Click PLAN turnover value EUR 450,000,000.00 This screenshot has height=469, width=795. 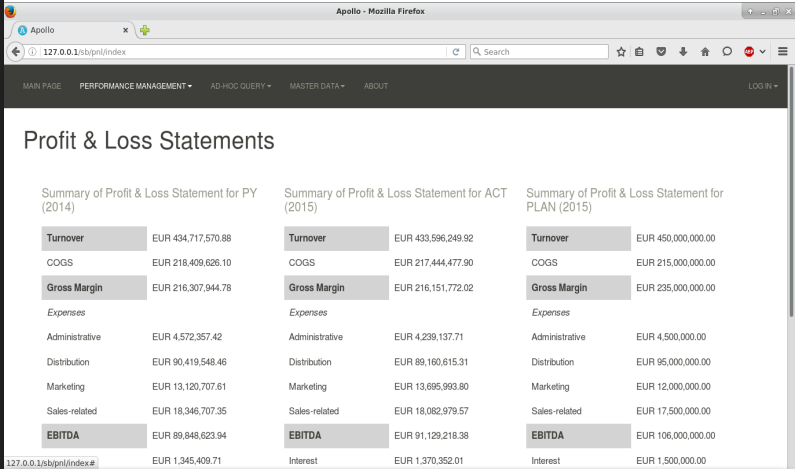click(676, 238)
